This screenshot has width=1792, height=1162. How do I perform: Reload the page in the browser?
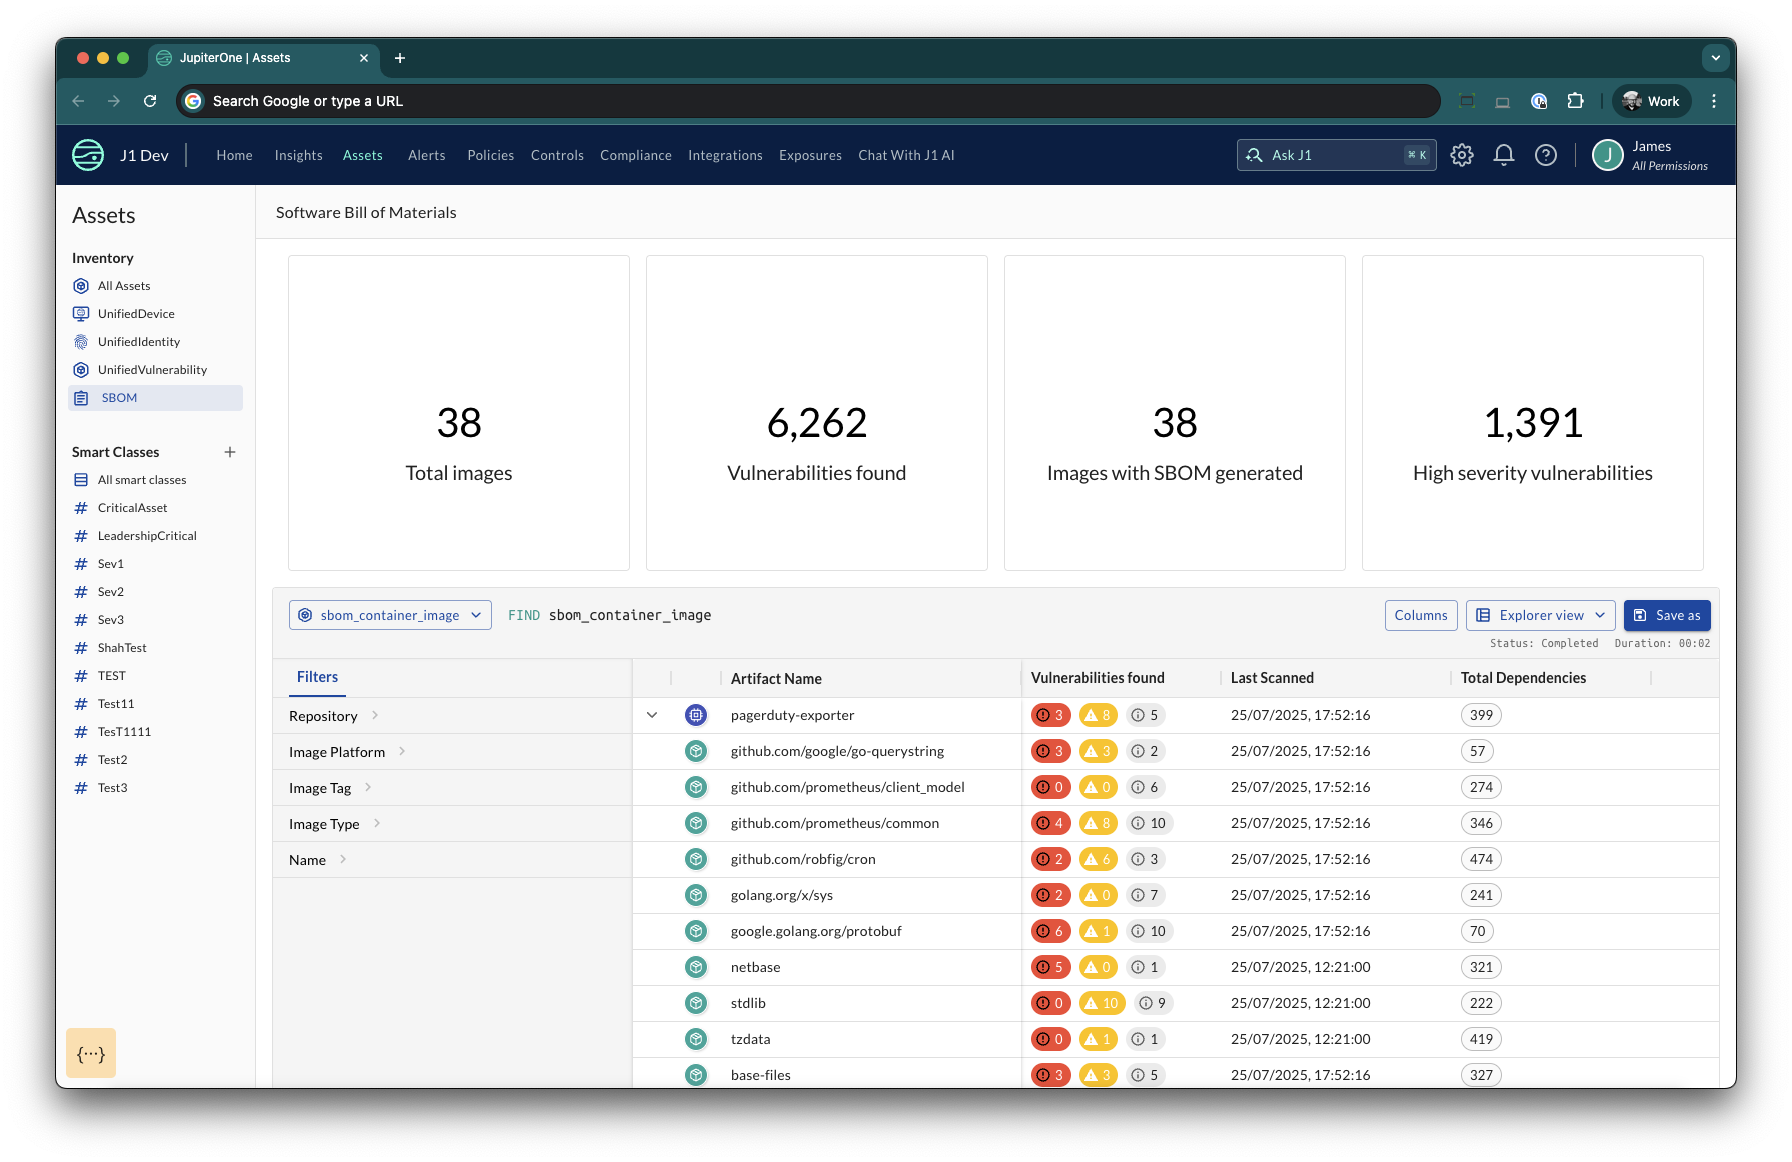150,101
